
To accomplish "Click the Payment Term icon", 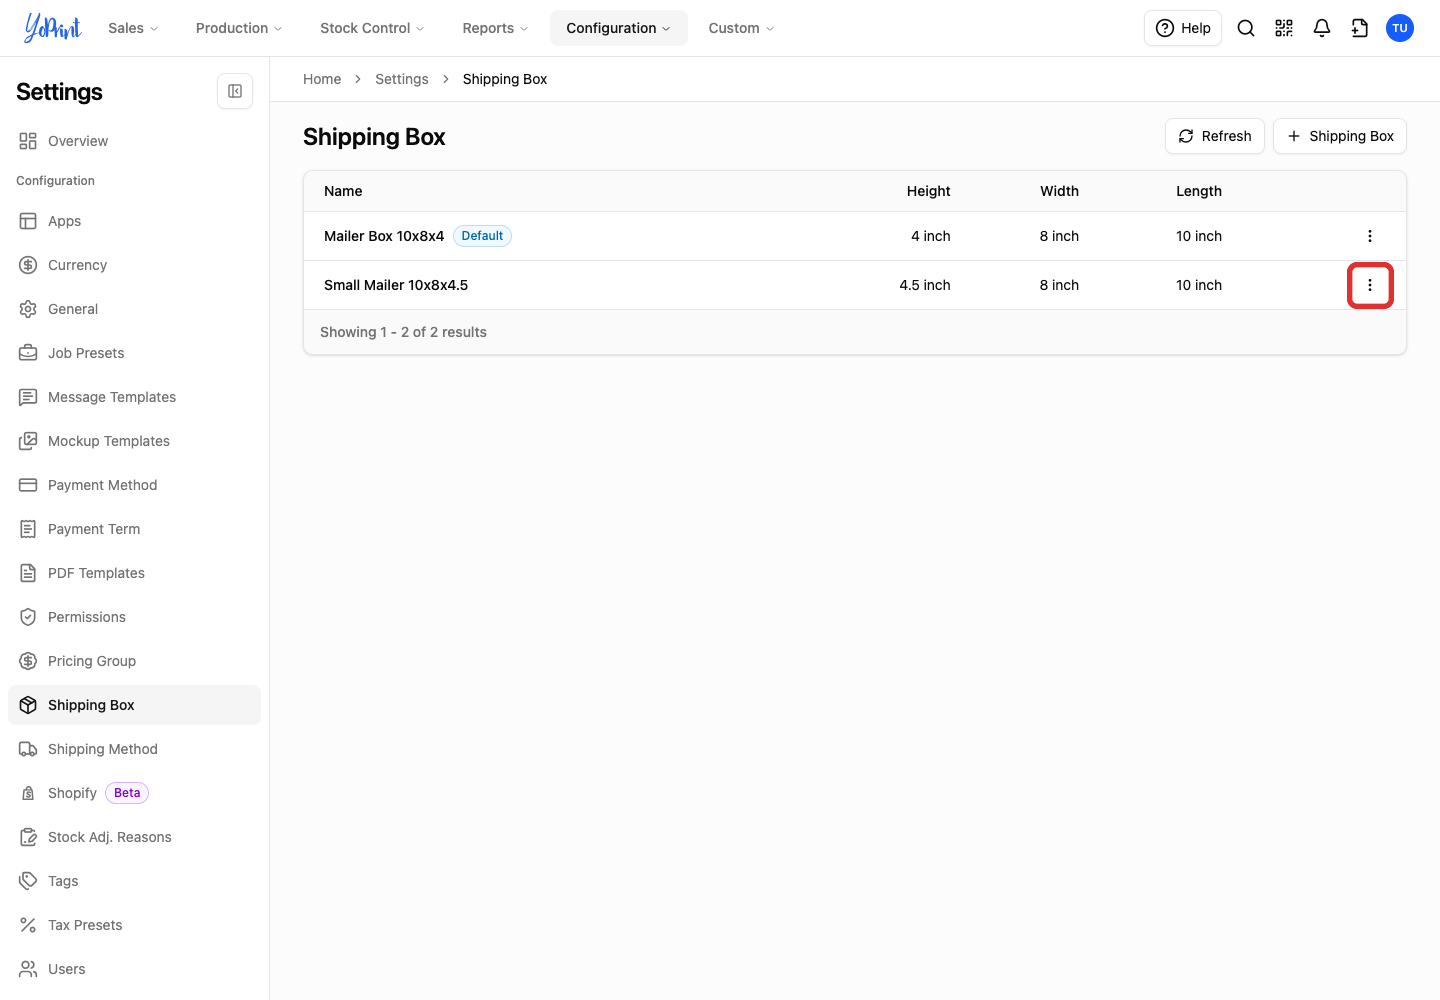I will point(28,529).
